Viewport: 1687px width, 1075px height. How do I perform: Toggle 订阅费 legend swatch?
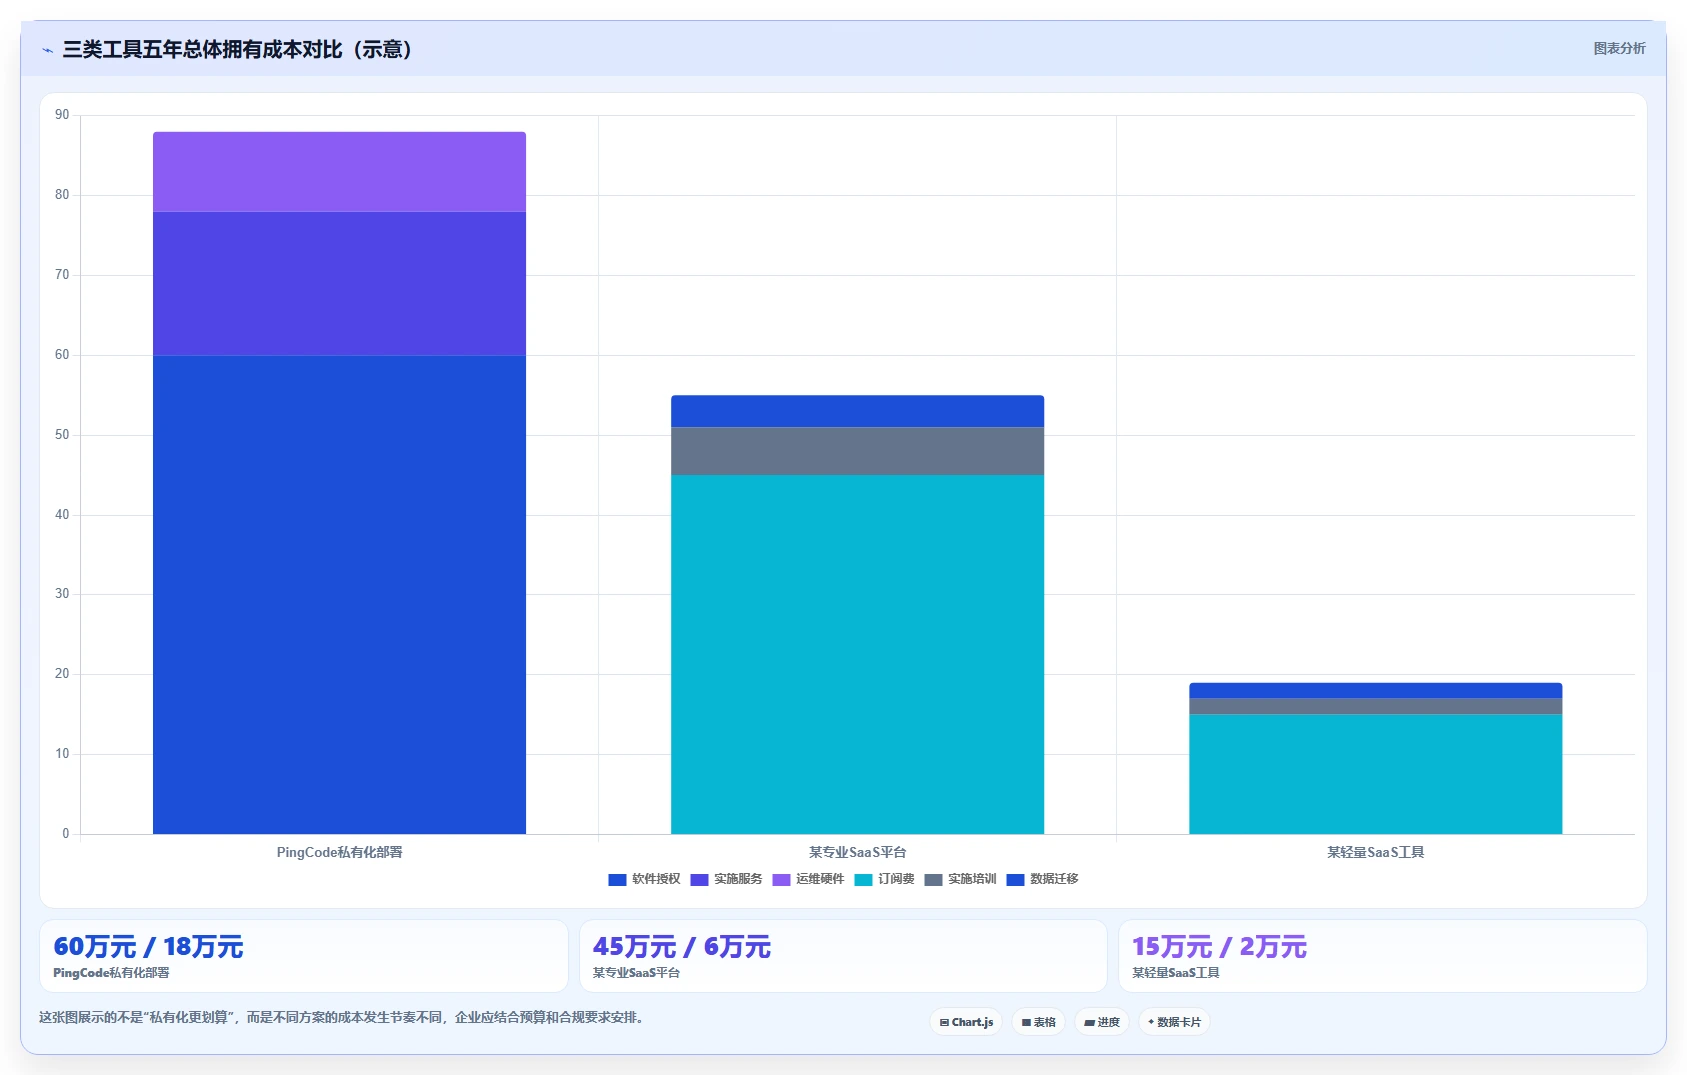point(863,880)
